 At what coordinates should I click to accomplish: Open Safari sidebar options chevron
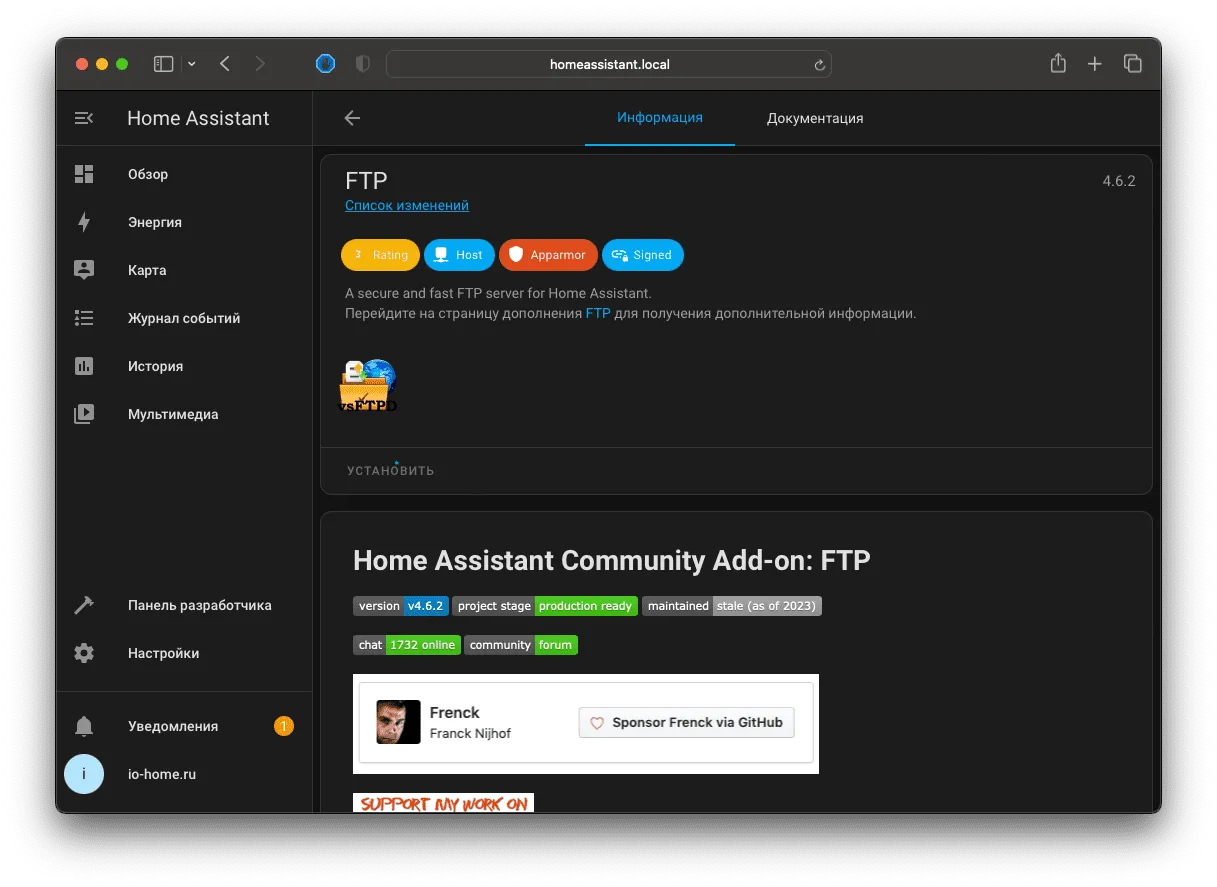(x=191, y=64)
